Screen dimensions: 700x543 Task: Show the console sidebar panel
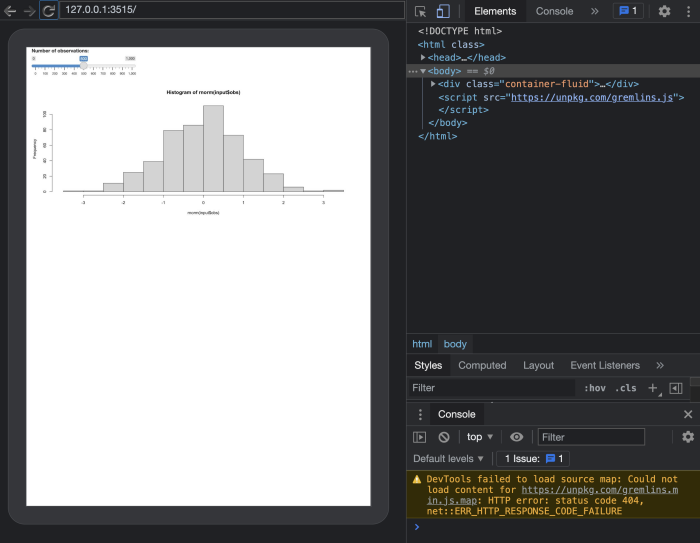coord(420,437)
